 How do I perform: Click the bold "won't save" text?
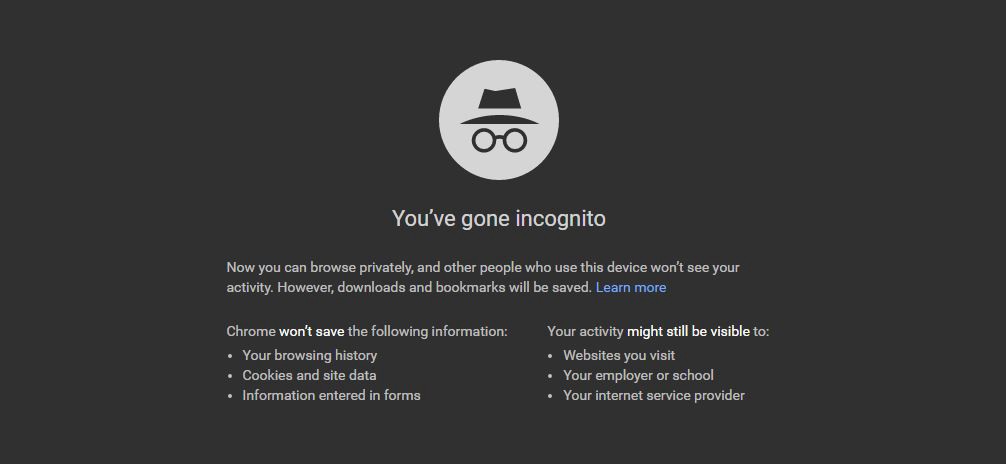coord(311,331)
